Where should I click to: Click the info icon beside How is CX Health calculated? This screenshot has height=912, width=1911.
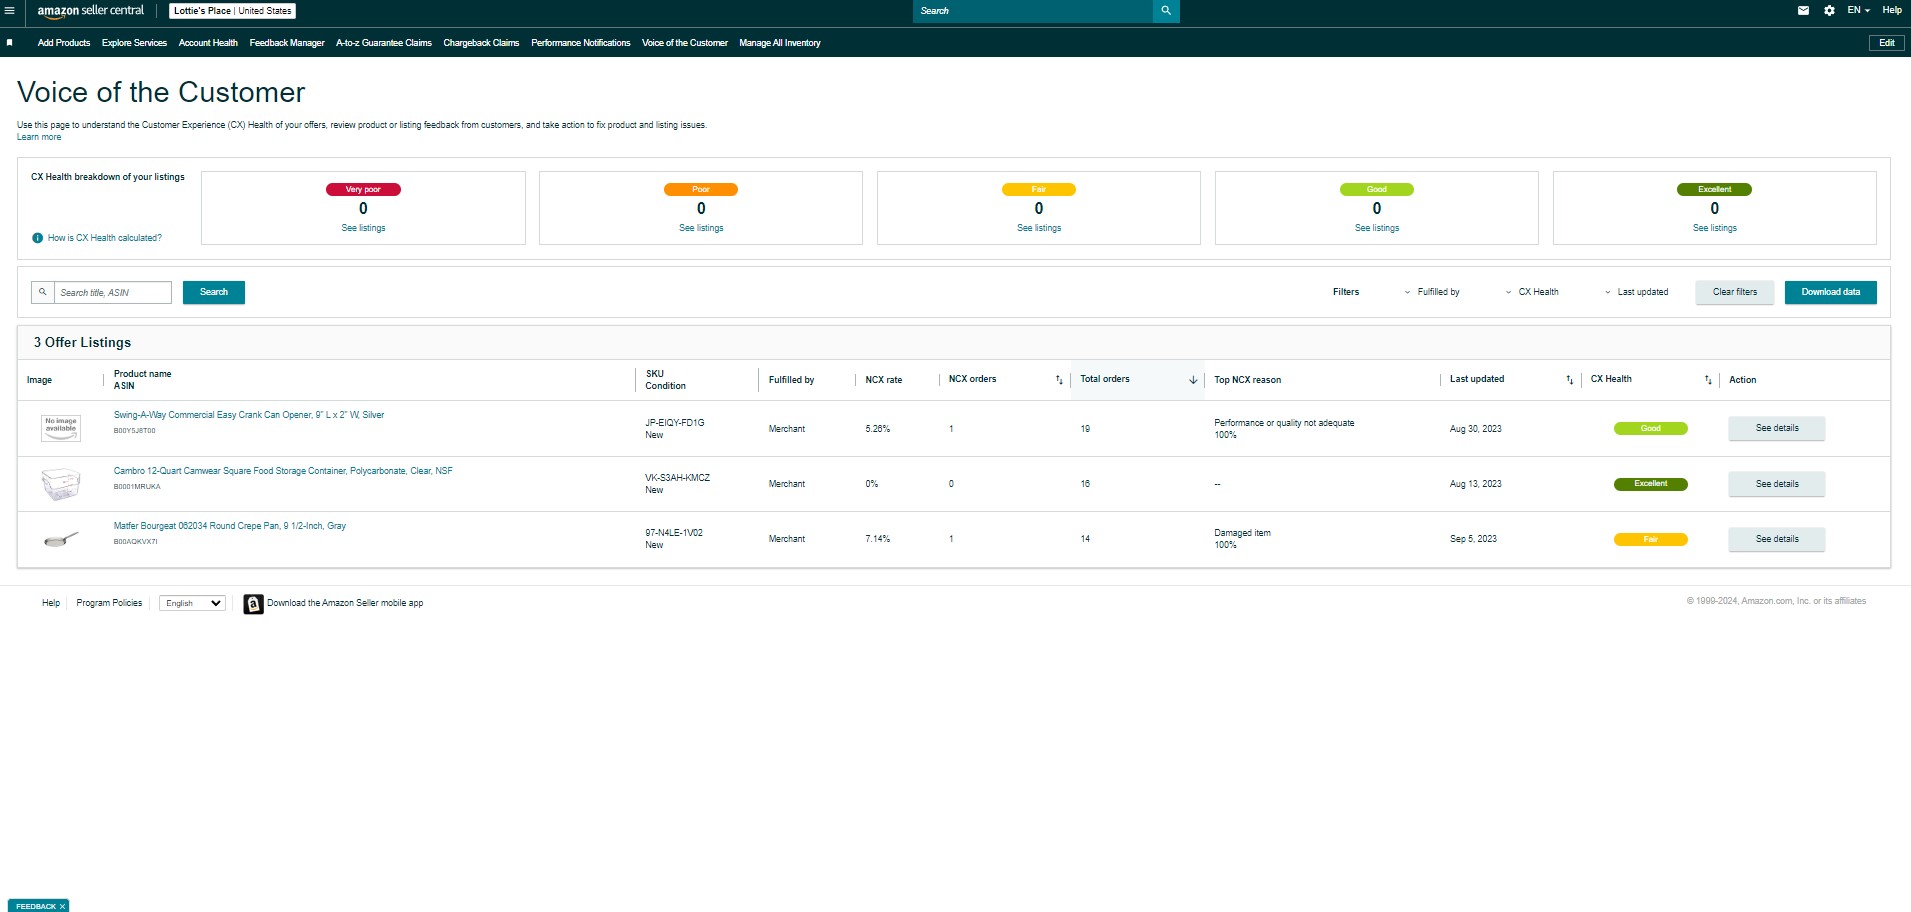coord(37,238)
